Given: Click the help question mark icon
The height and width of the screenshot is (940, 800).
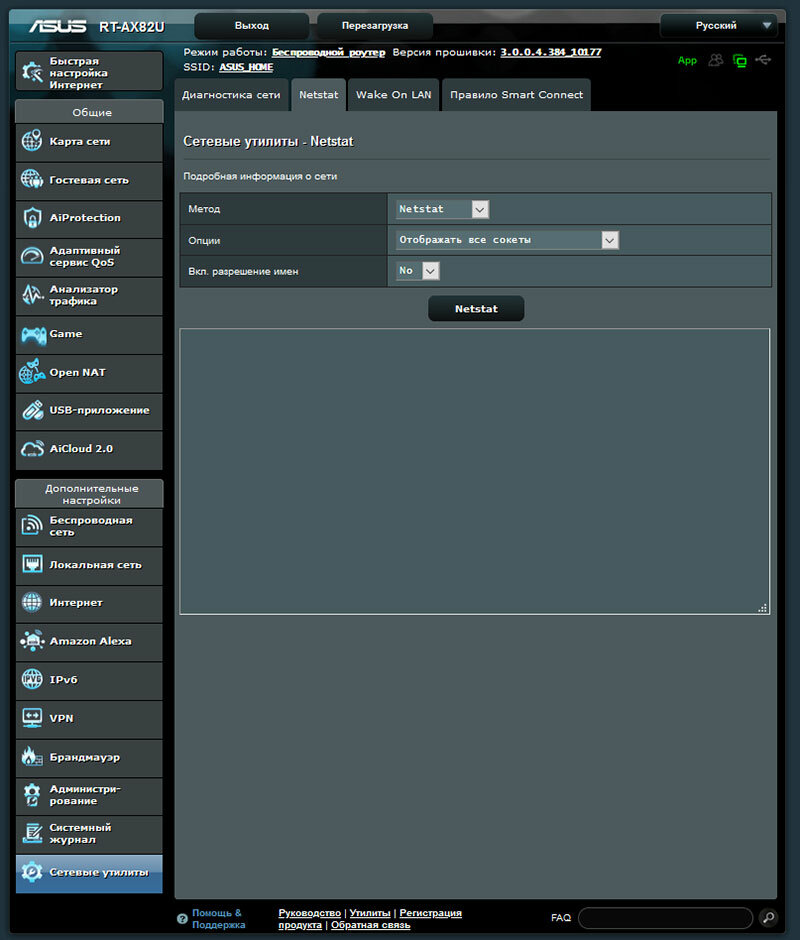Looking at the screenshot, I should point(182,918).
